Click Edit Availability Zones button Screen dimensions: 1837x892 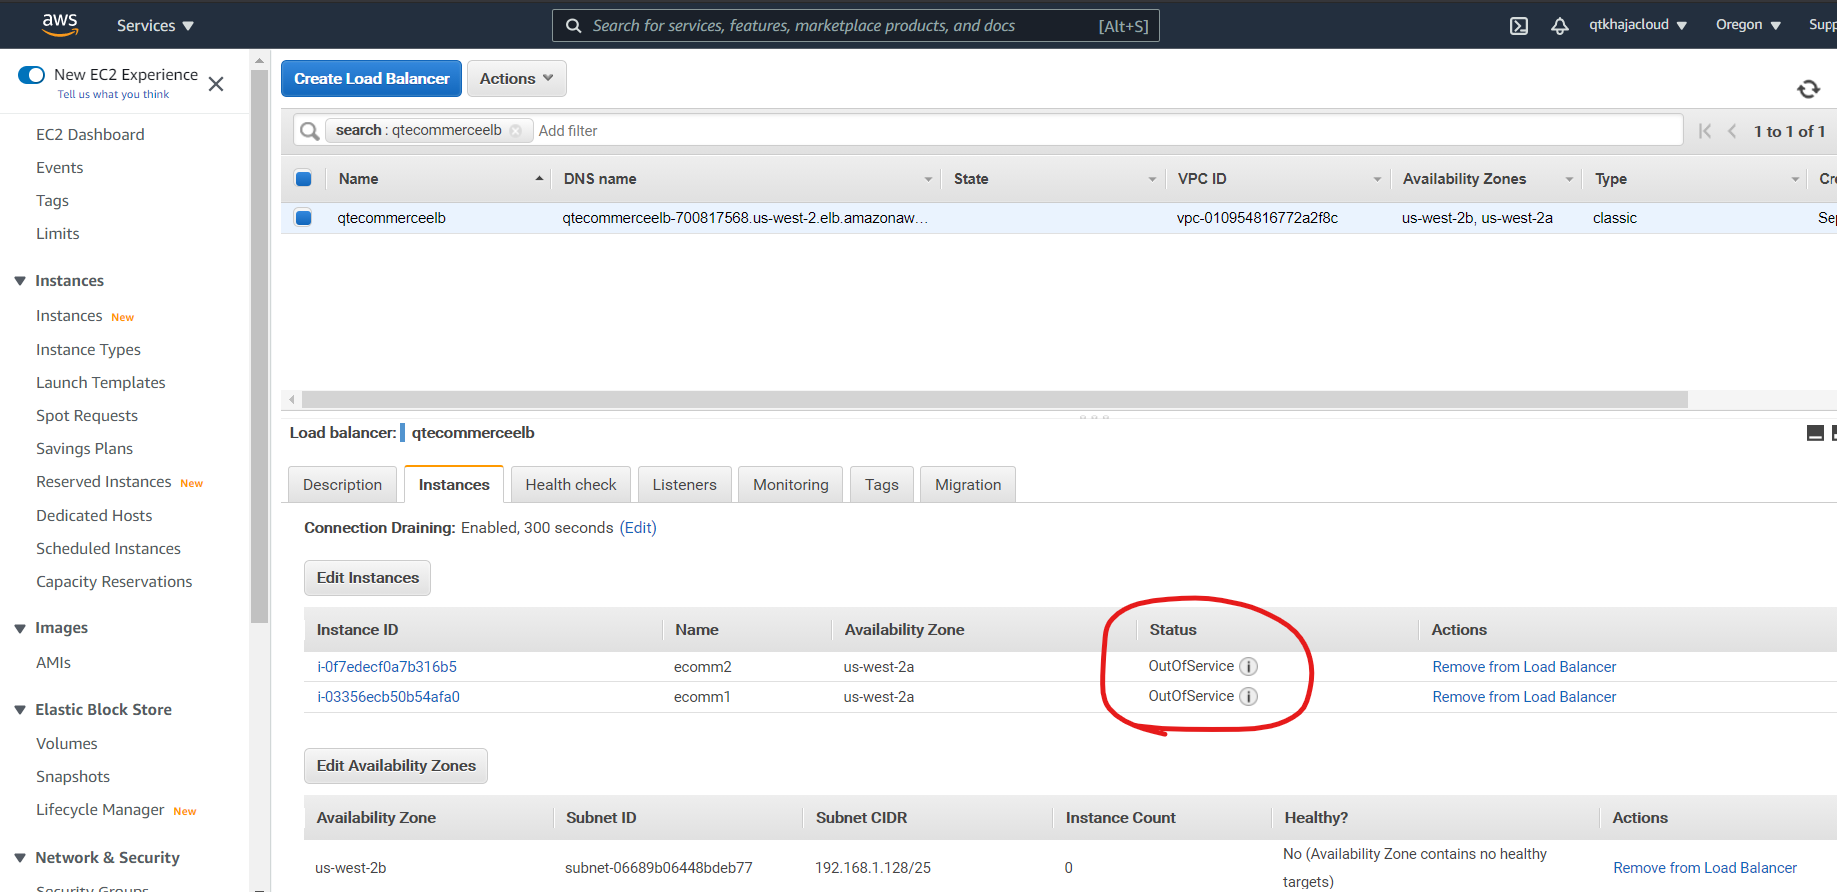pyautogui.click(x=396, y=766)
